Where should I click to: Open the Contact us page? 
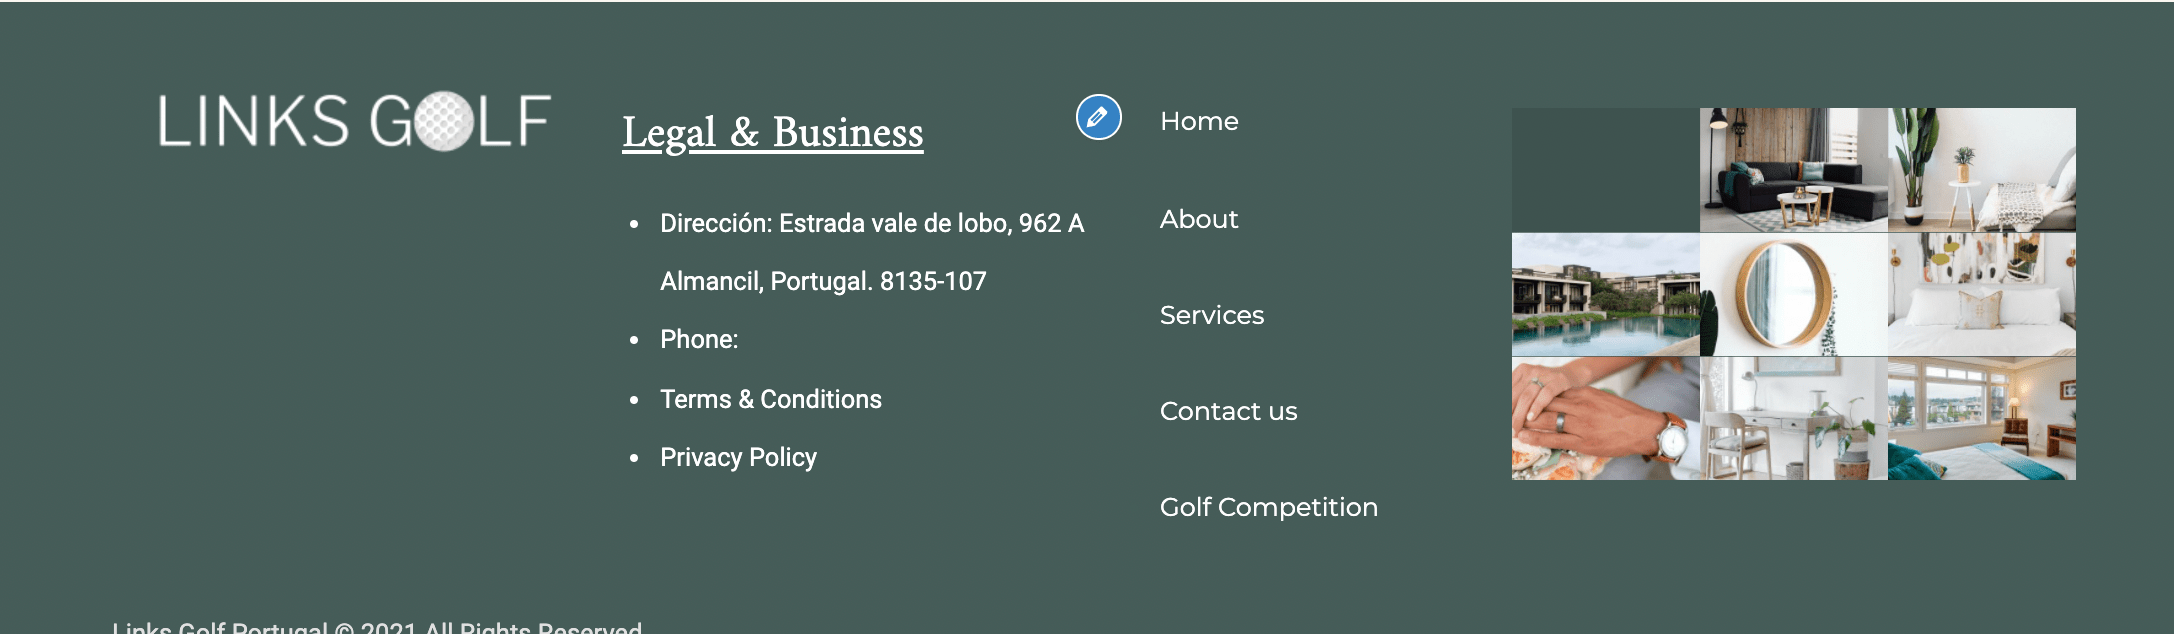[1228, 411]
